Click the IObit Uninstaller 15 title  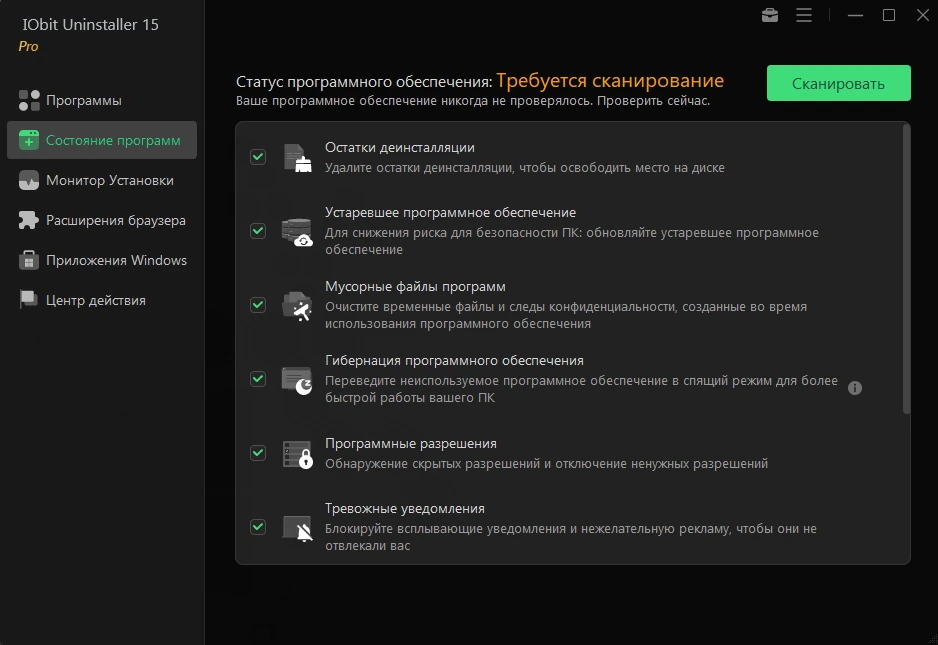point(90,25)
